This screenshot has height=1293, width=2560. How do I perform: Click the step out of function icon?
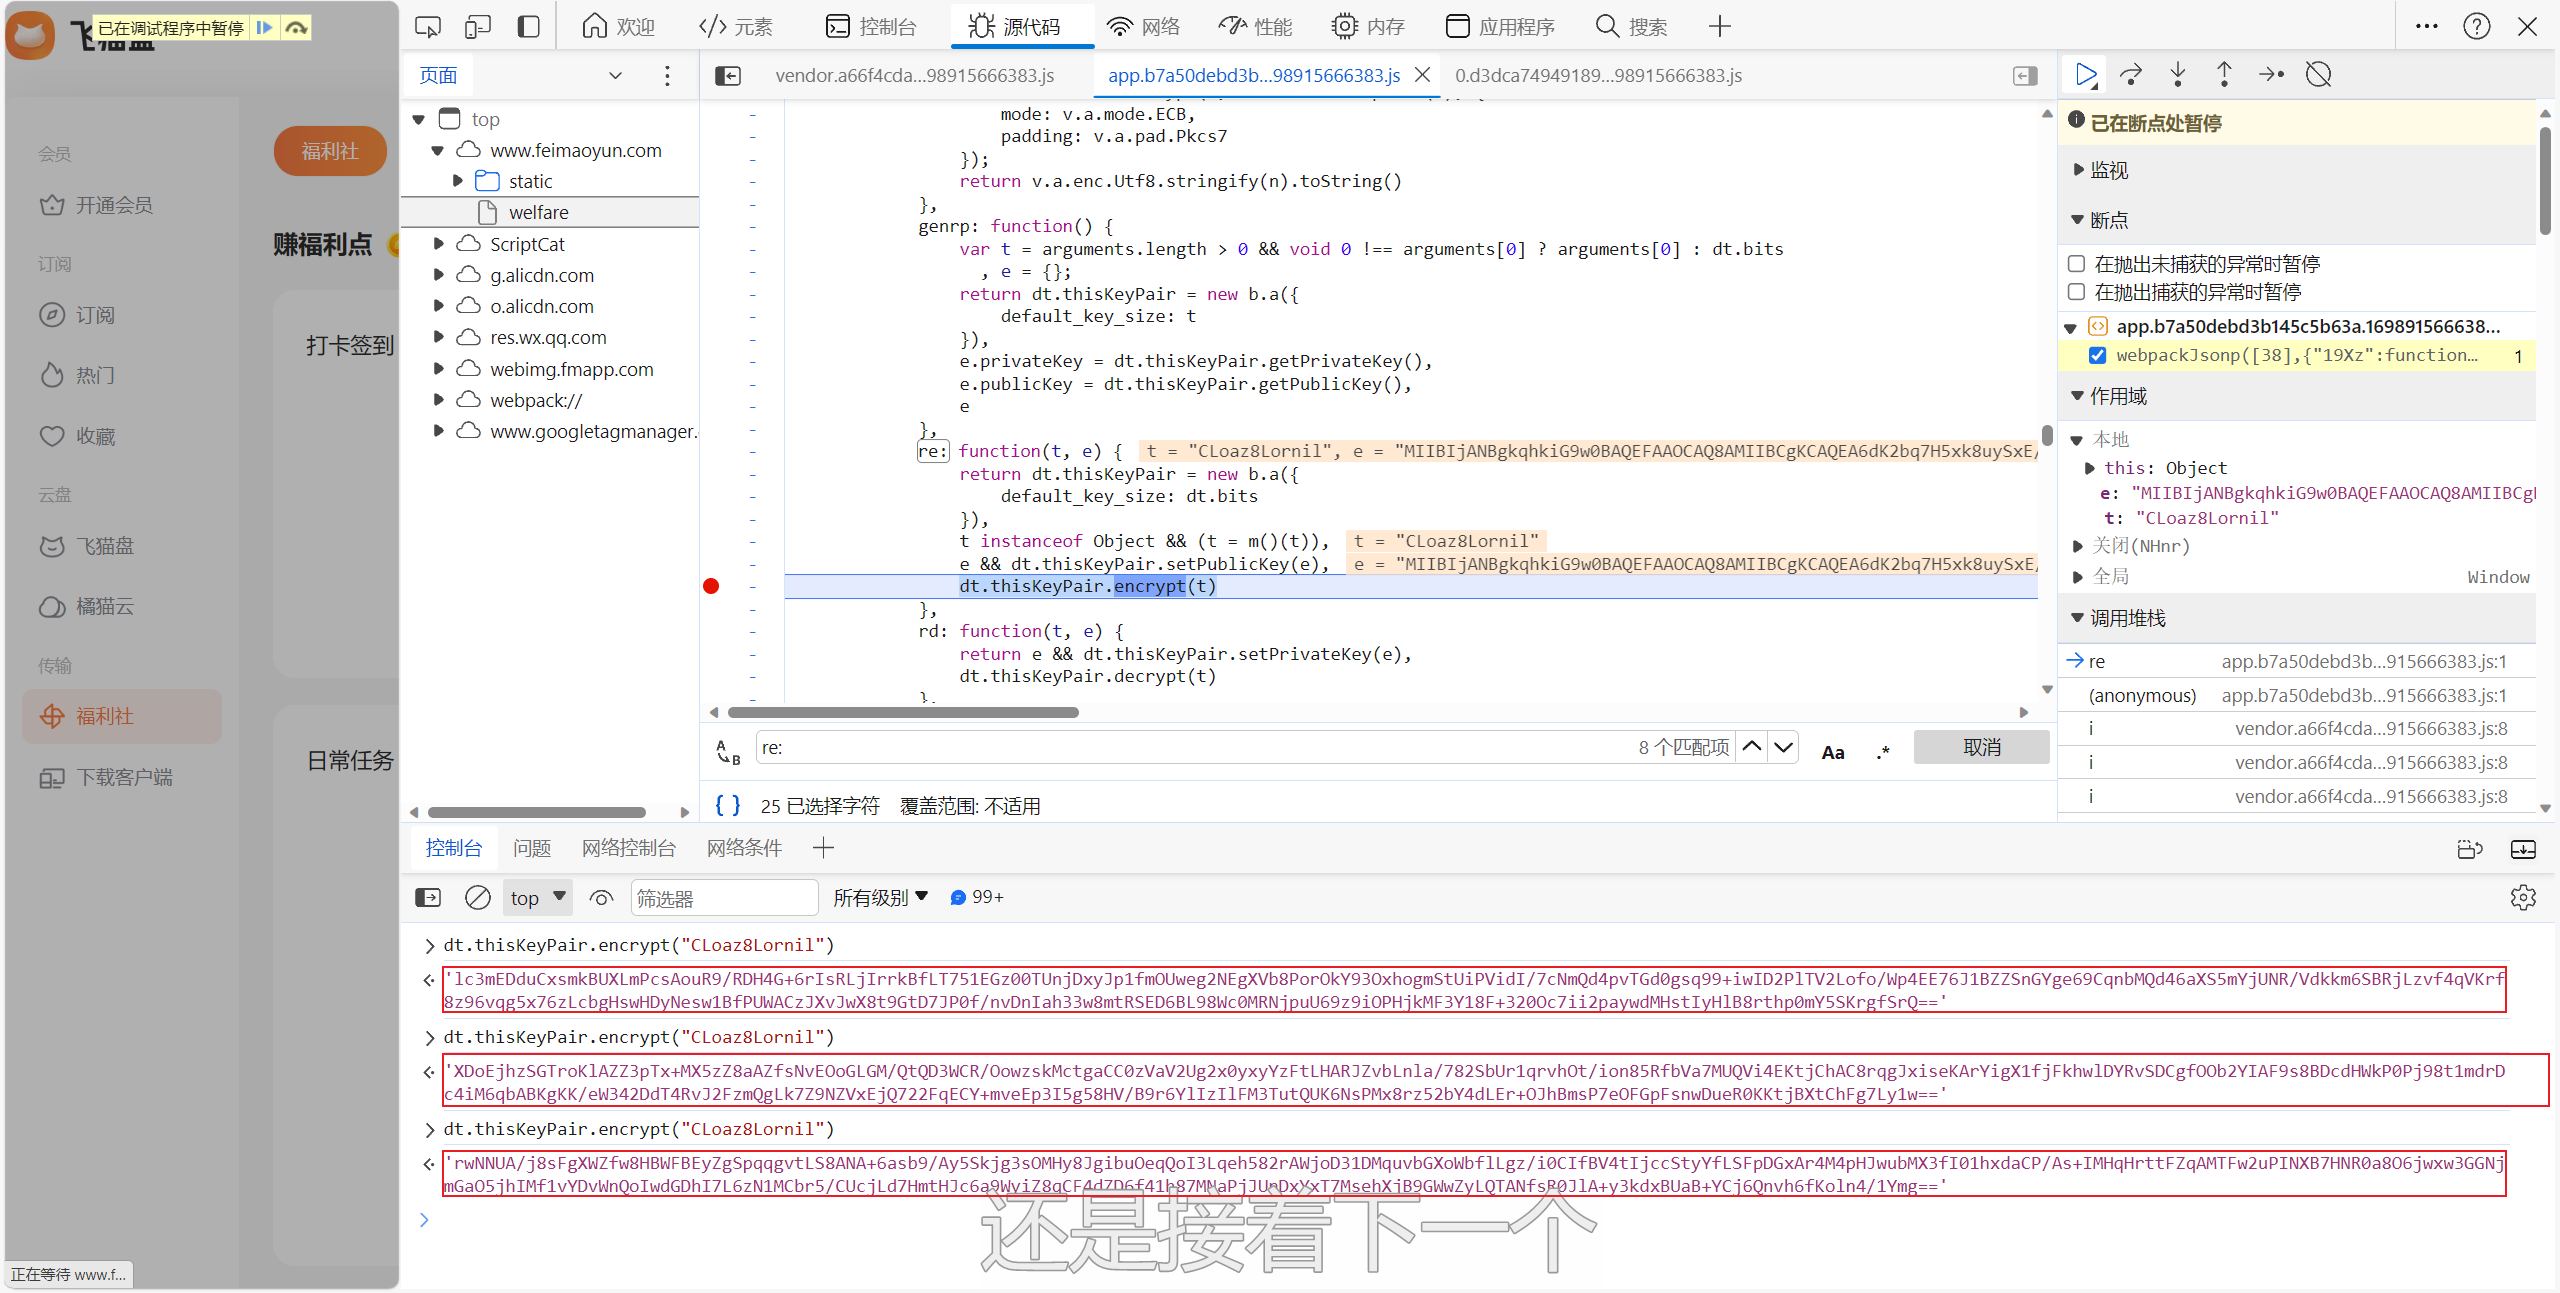pos(2224,75)
